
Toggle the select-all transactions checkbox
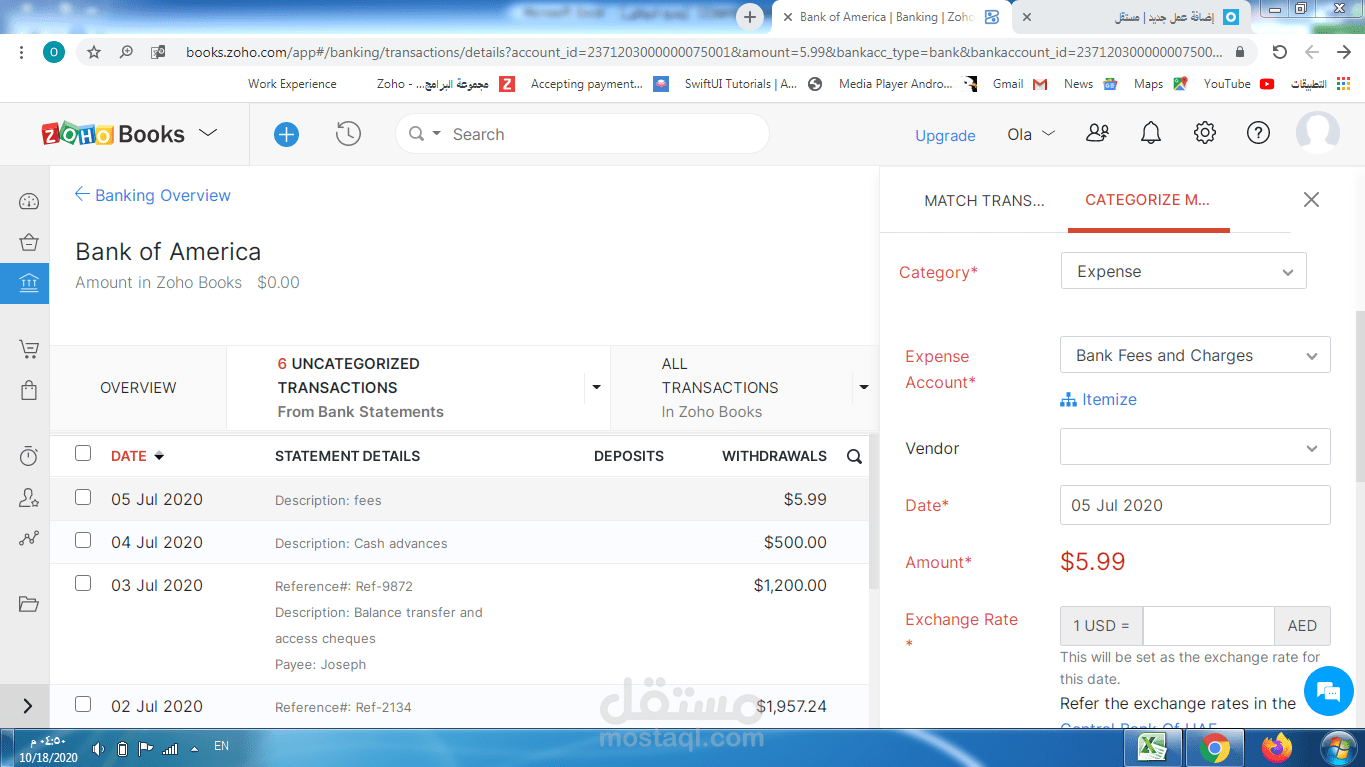point(83,454)
